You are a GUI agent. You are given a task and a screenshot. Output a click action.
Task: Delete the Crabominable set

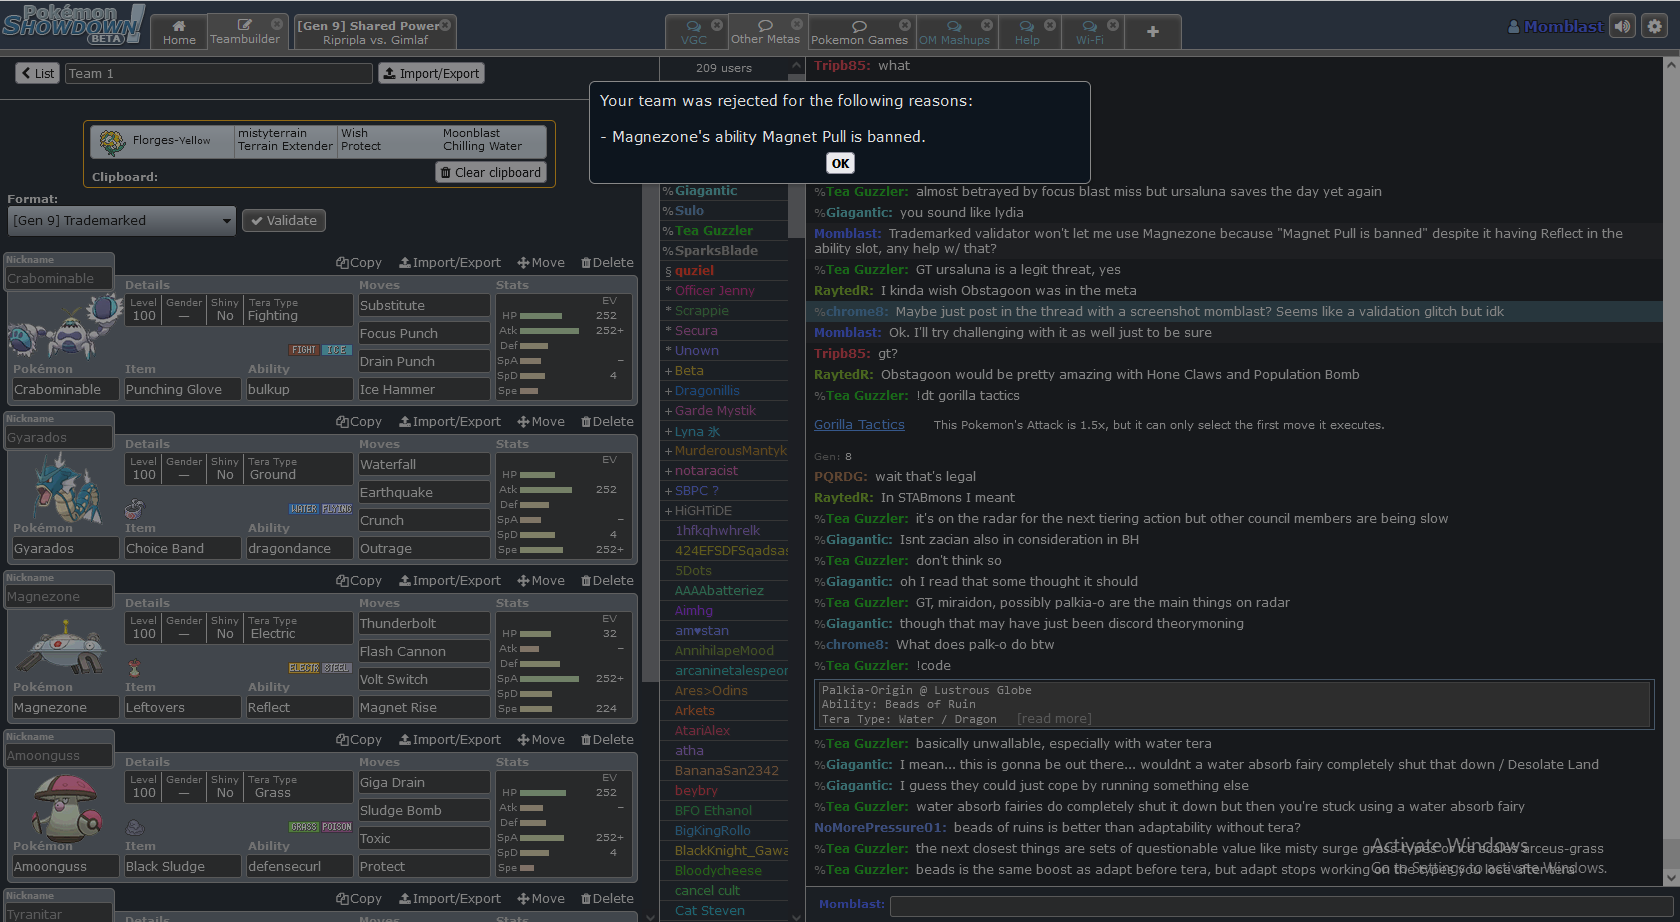coord(607,263)
